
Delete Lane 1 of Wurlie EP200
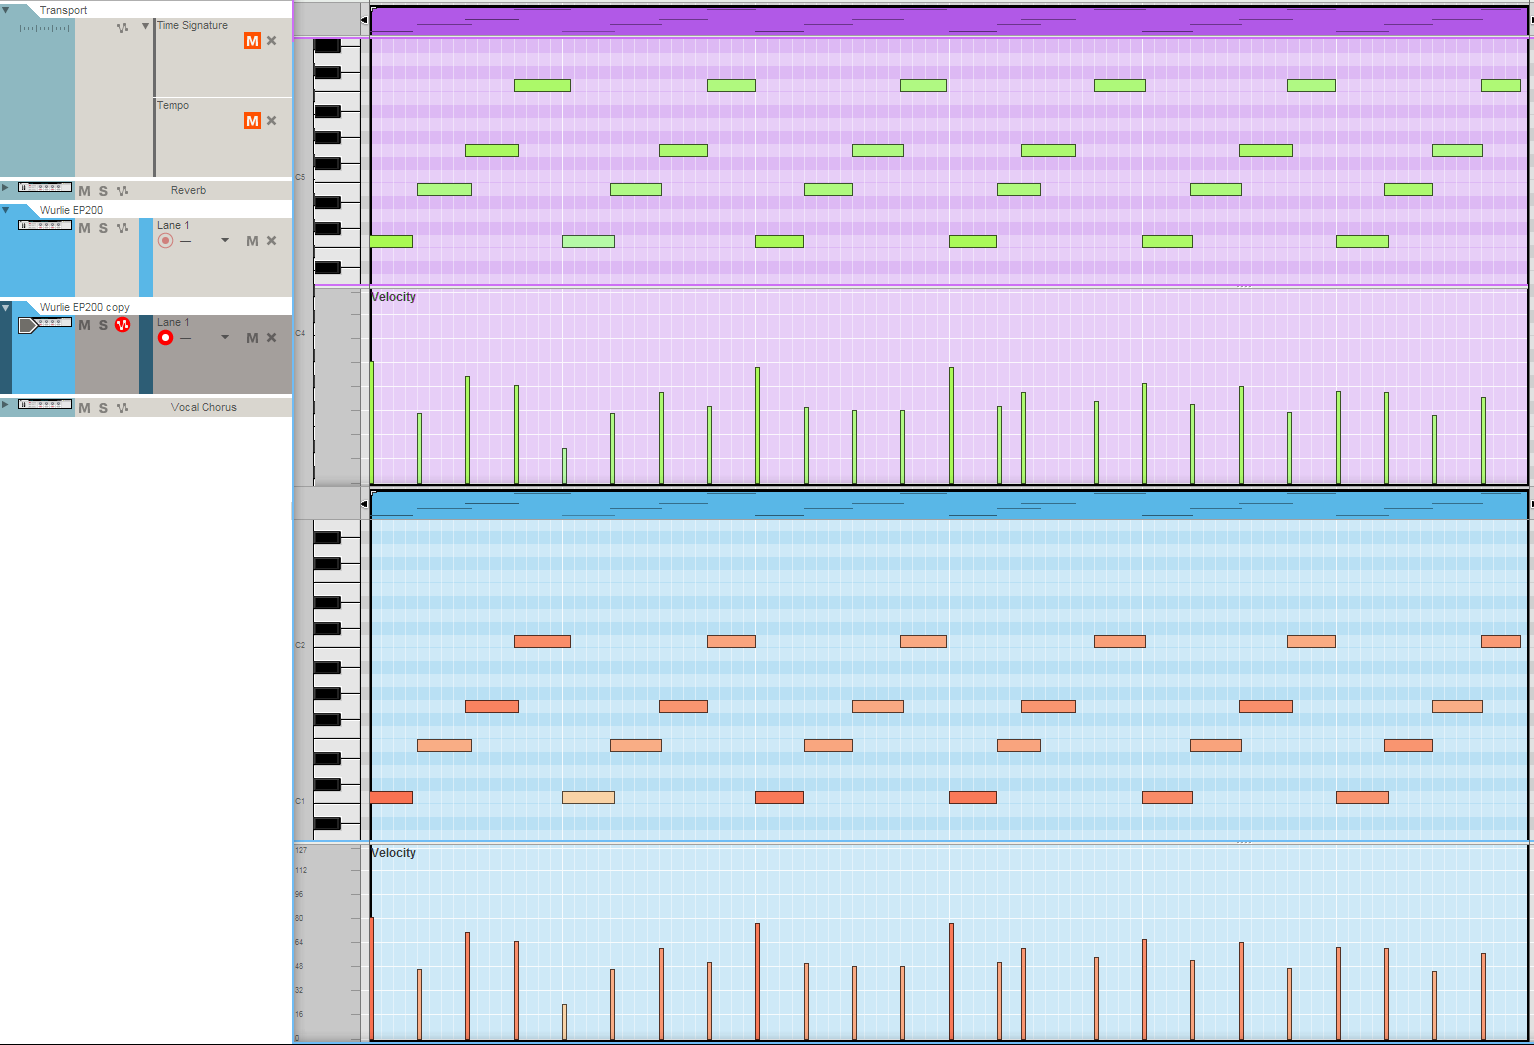tap(271, 241)
